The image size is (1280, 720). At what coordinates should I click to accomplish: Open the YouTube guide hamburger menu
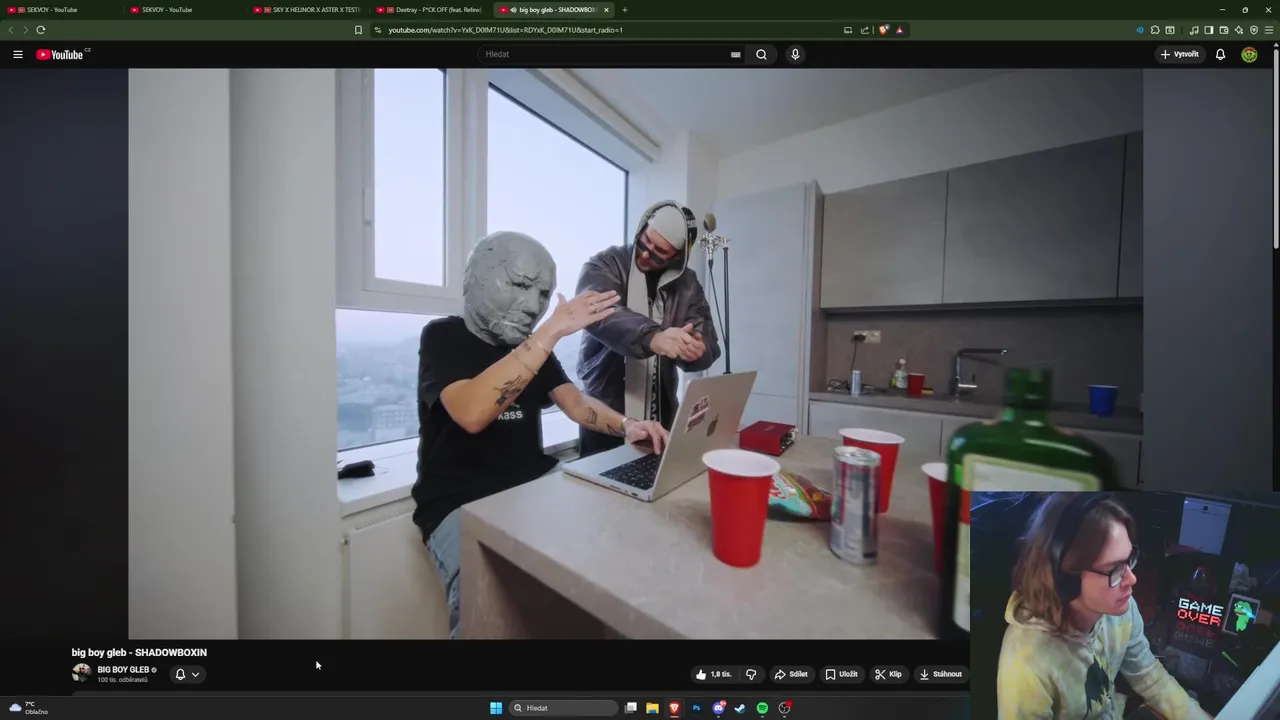tap(18, 54)
